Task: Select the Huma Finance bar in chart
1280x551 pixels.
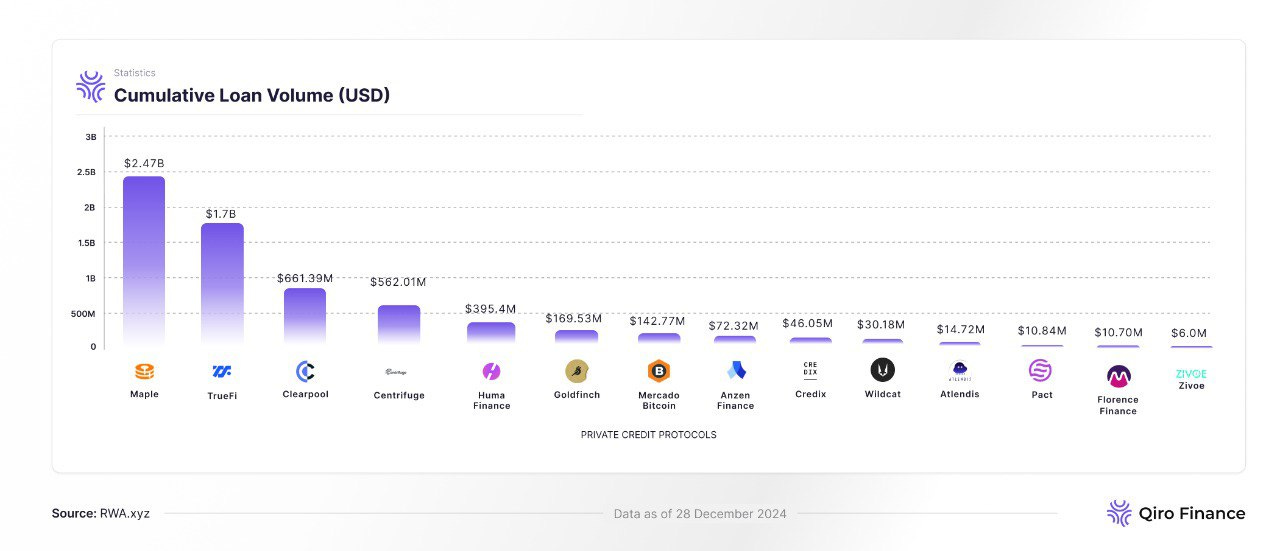Action: (x=491, y=334)
